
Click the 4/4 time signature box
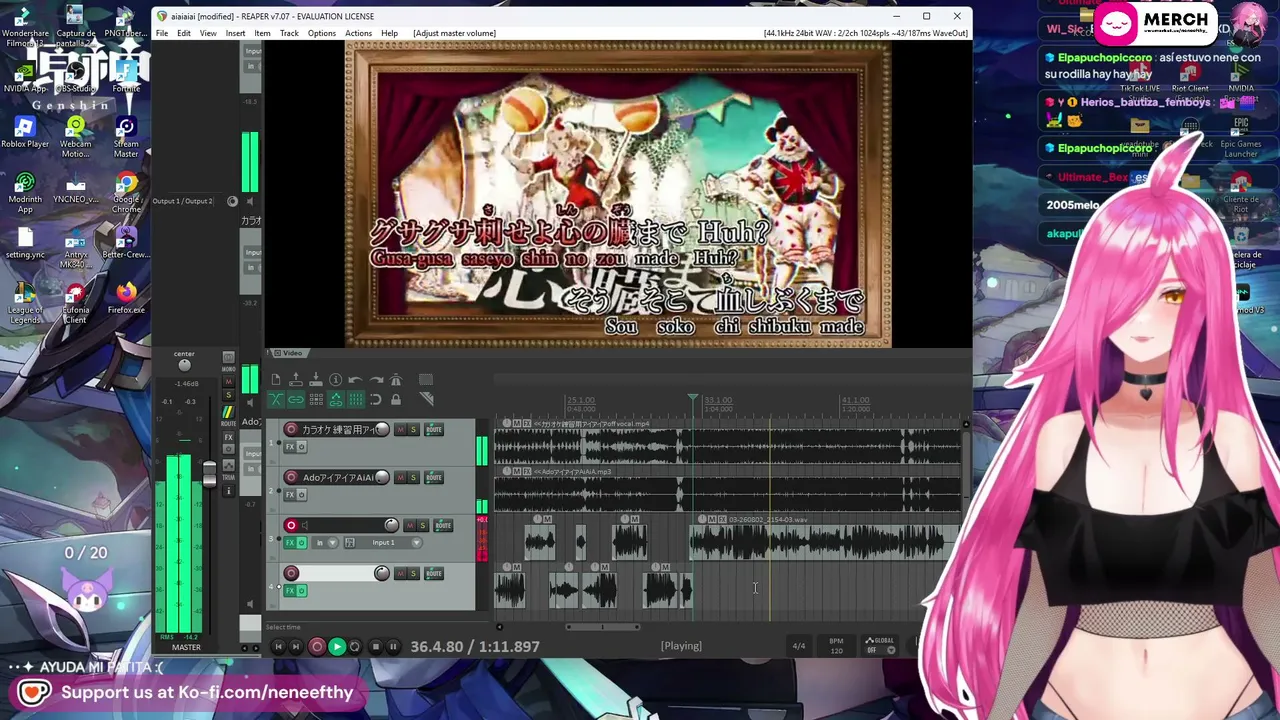[x=799, y=646]
